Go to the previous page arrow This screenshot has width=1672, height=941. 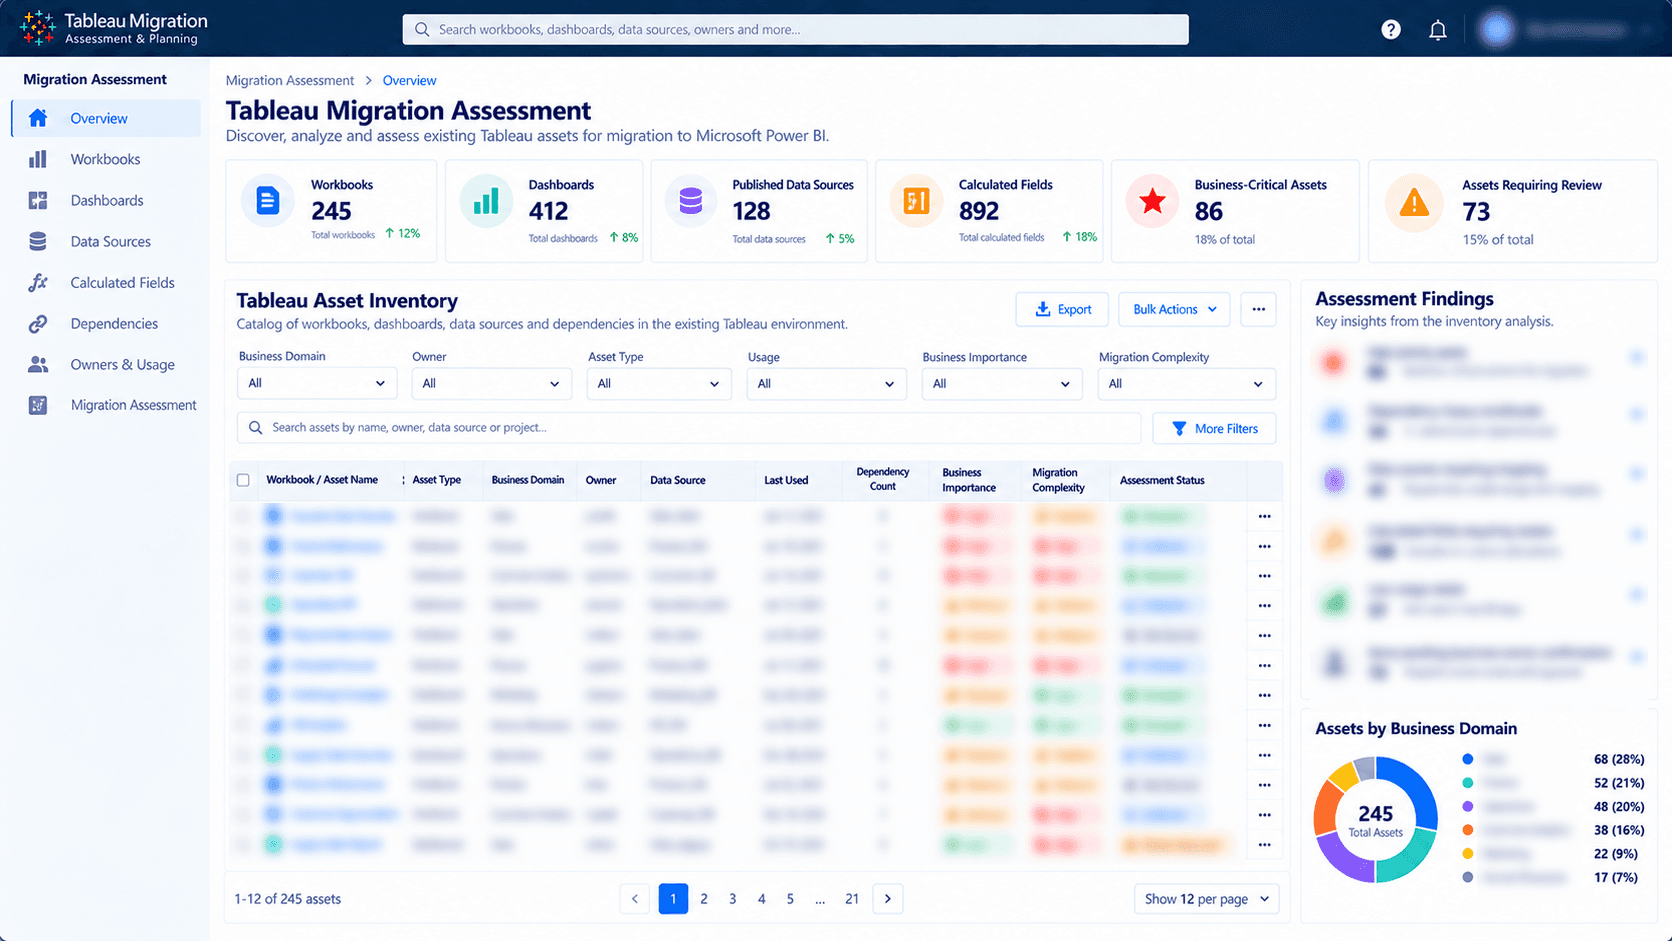(634, 899)
